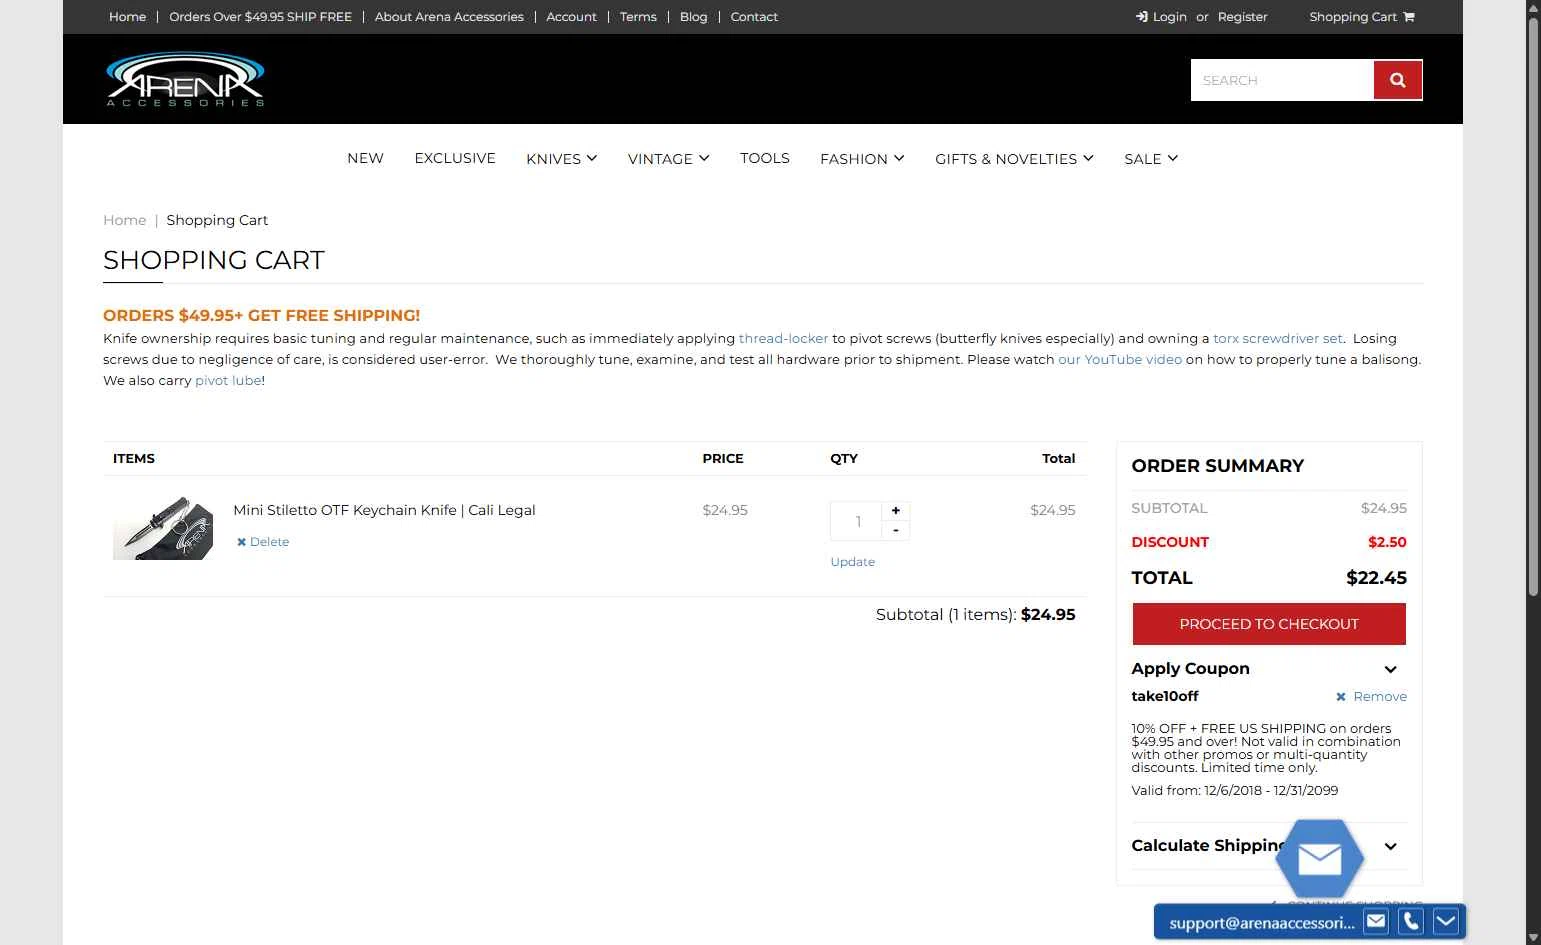The height and width of the screenshot is (945, 1541).
Task: Open the thread-locker link
Action: (x=783, y=339)
